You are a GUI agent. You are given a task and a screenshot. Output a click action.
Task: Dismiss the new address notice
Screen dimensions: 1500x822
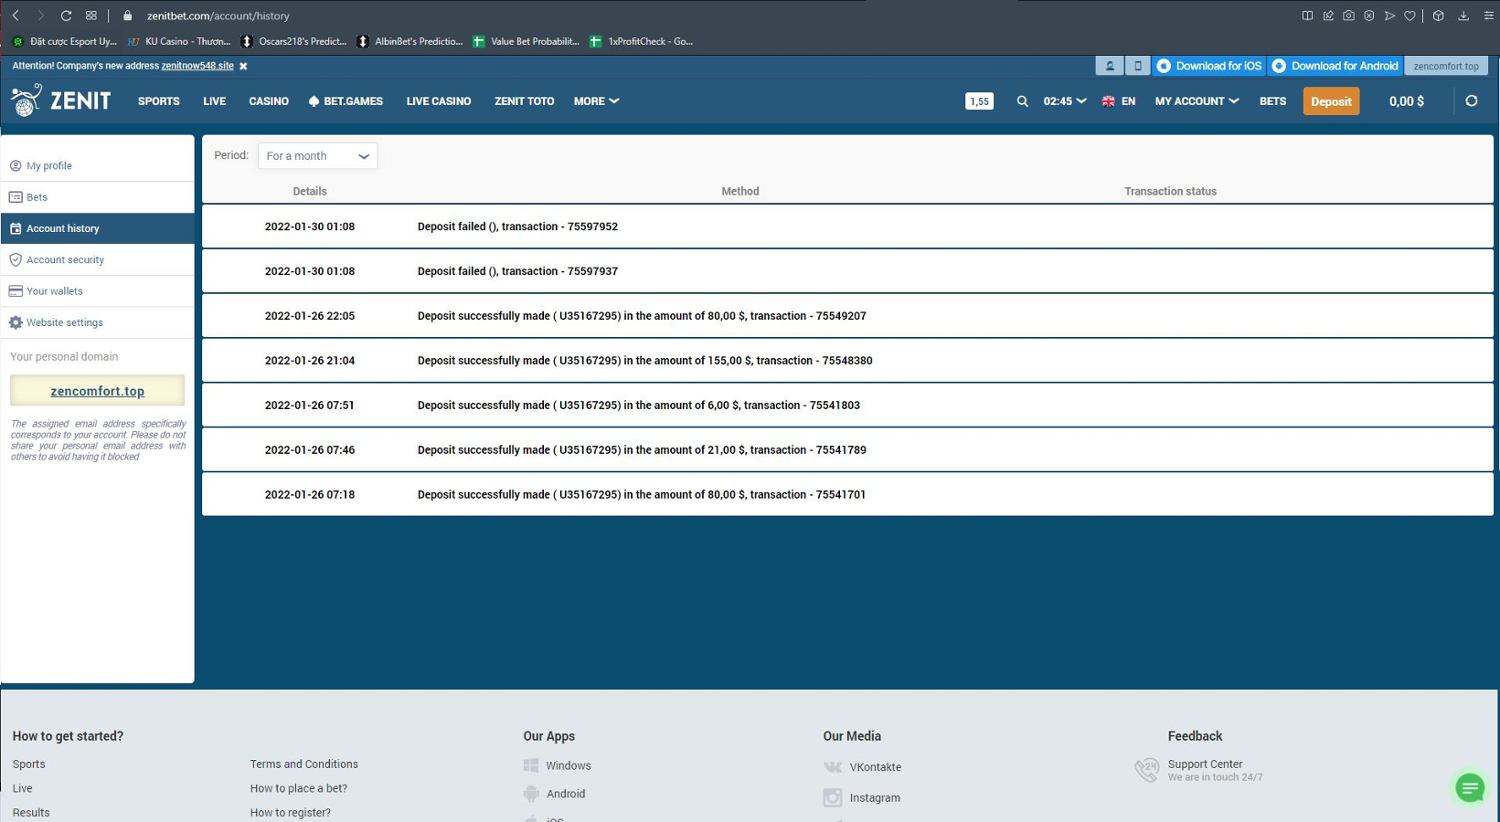click(x=243, y=66)
